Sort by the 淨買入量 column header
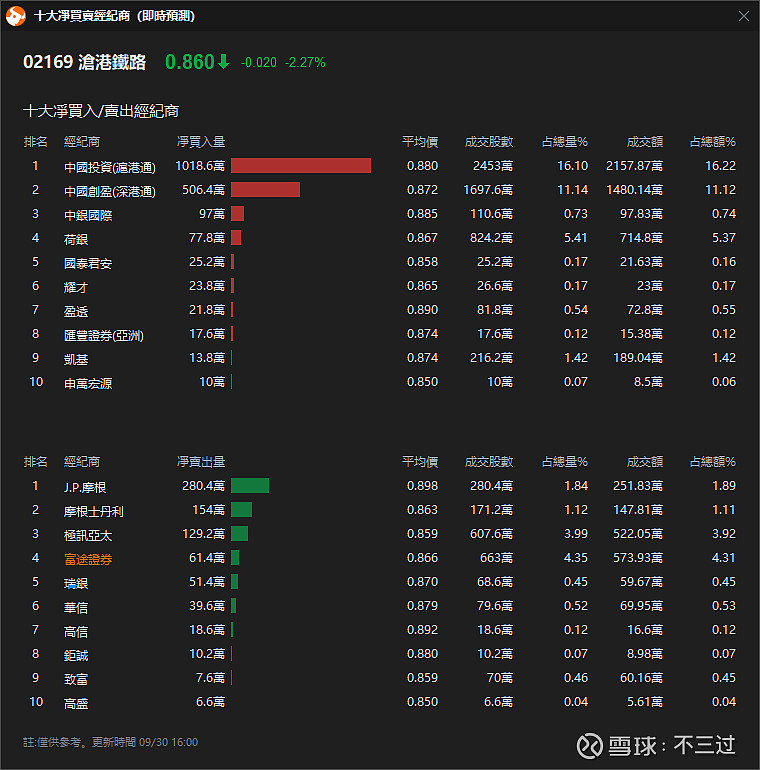Image resolution: width=760 pixels, height=770 pixels. pos(201,142)
